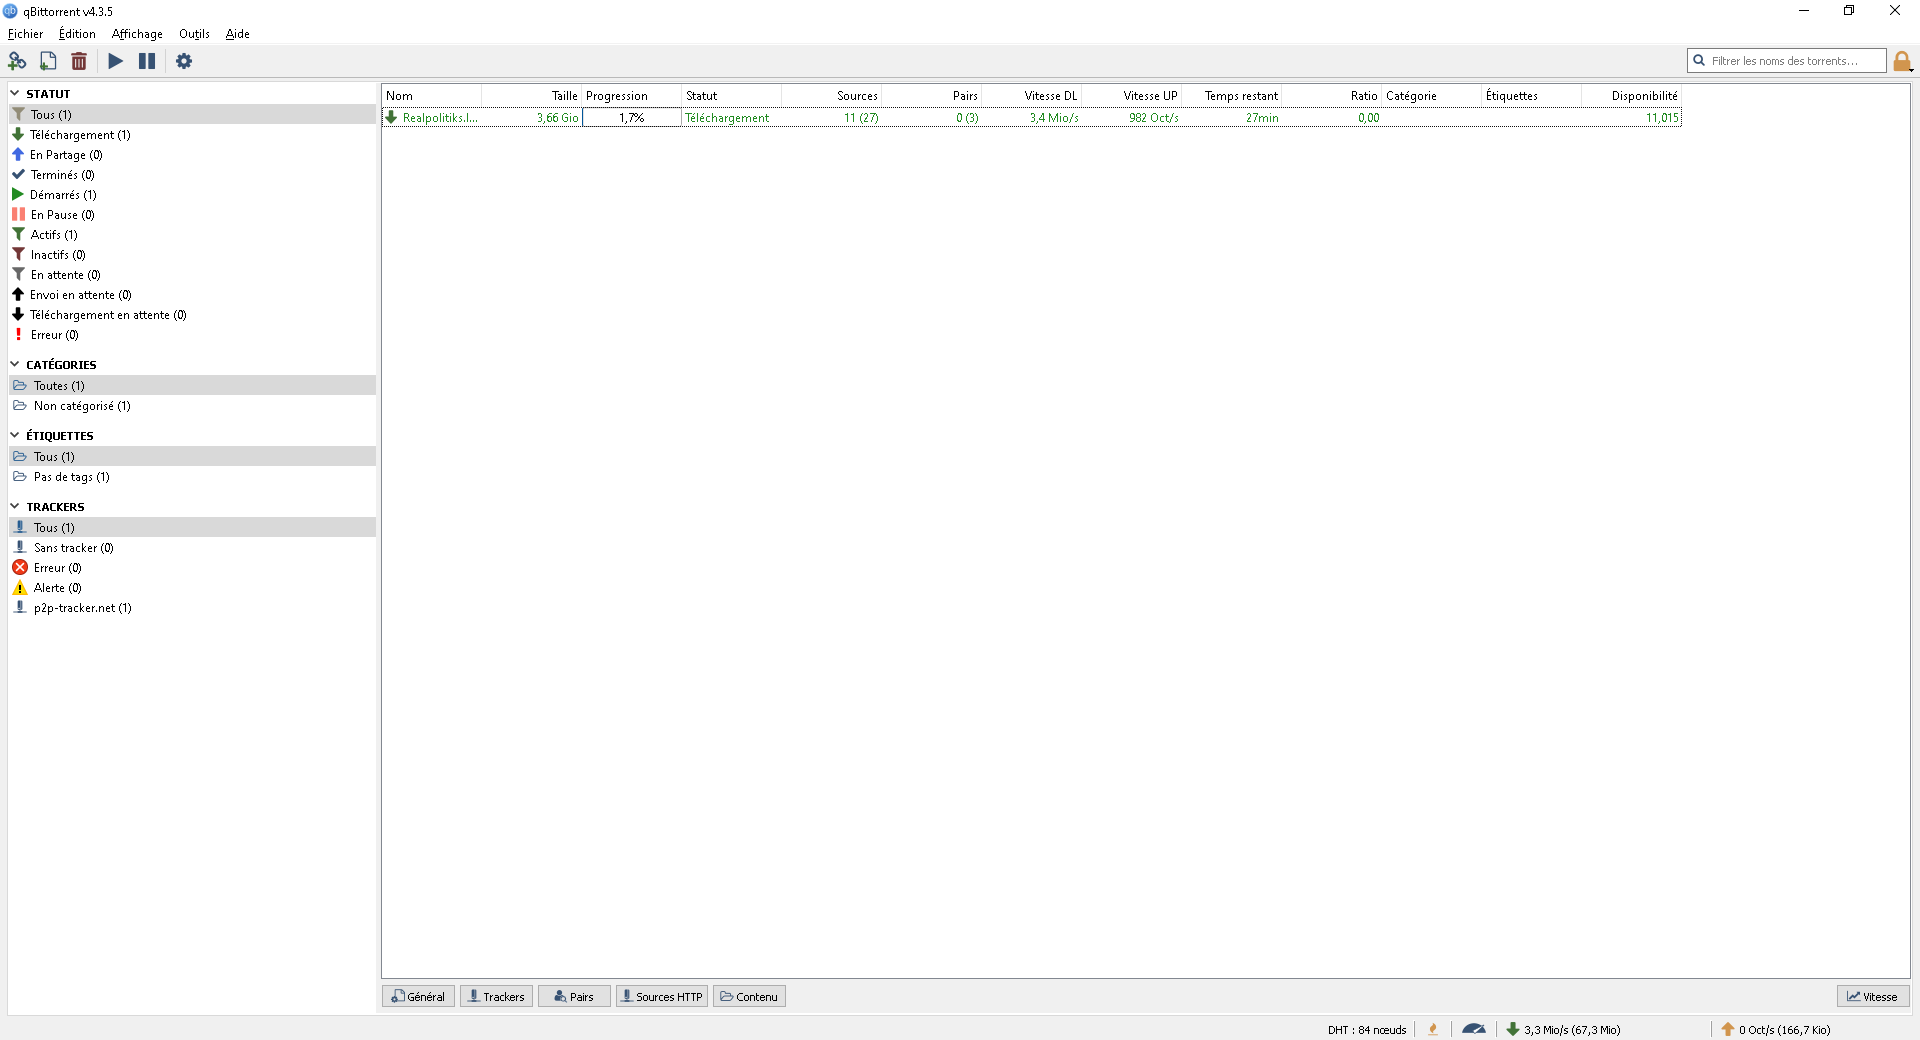The image size is (1920, 1040).
Task: Sort by the Progression column header
Action: click(x=632, y=96)
